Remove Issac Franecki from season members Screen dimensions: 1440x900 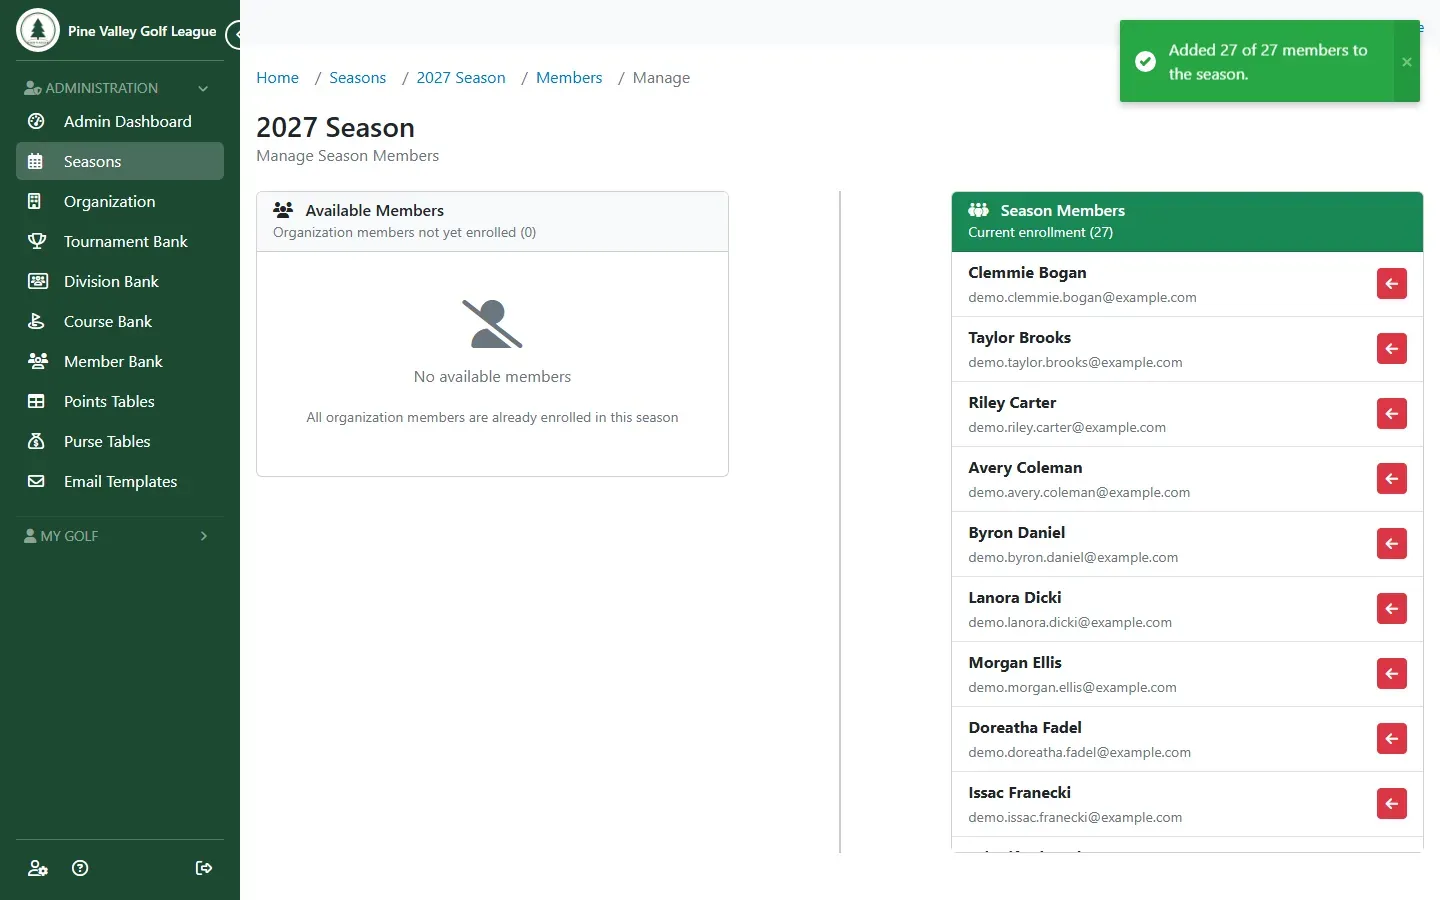pos(1391,804)
